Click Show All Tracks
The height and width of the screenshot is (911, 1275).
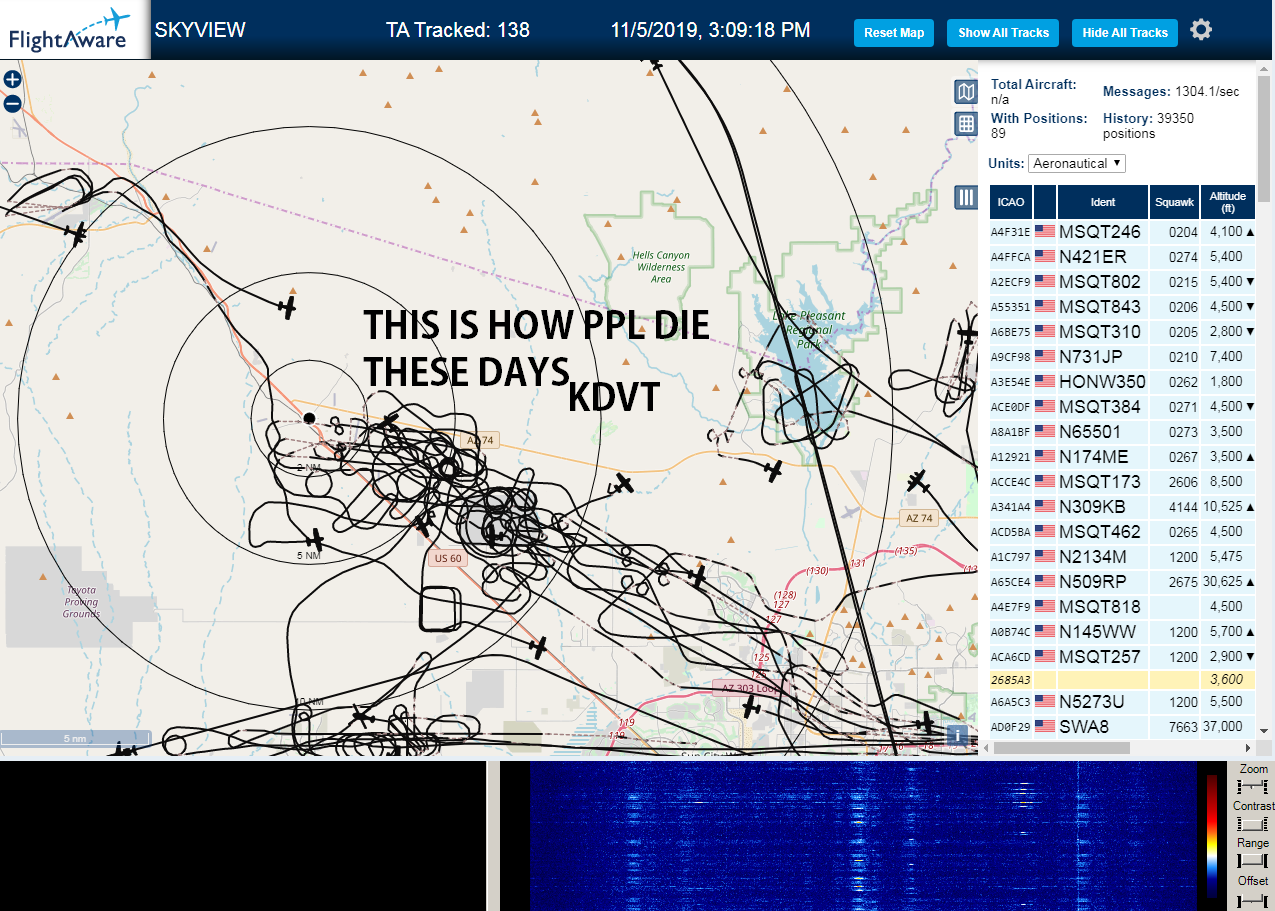(x=1003, y=33)
